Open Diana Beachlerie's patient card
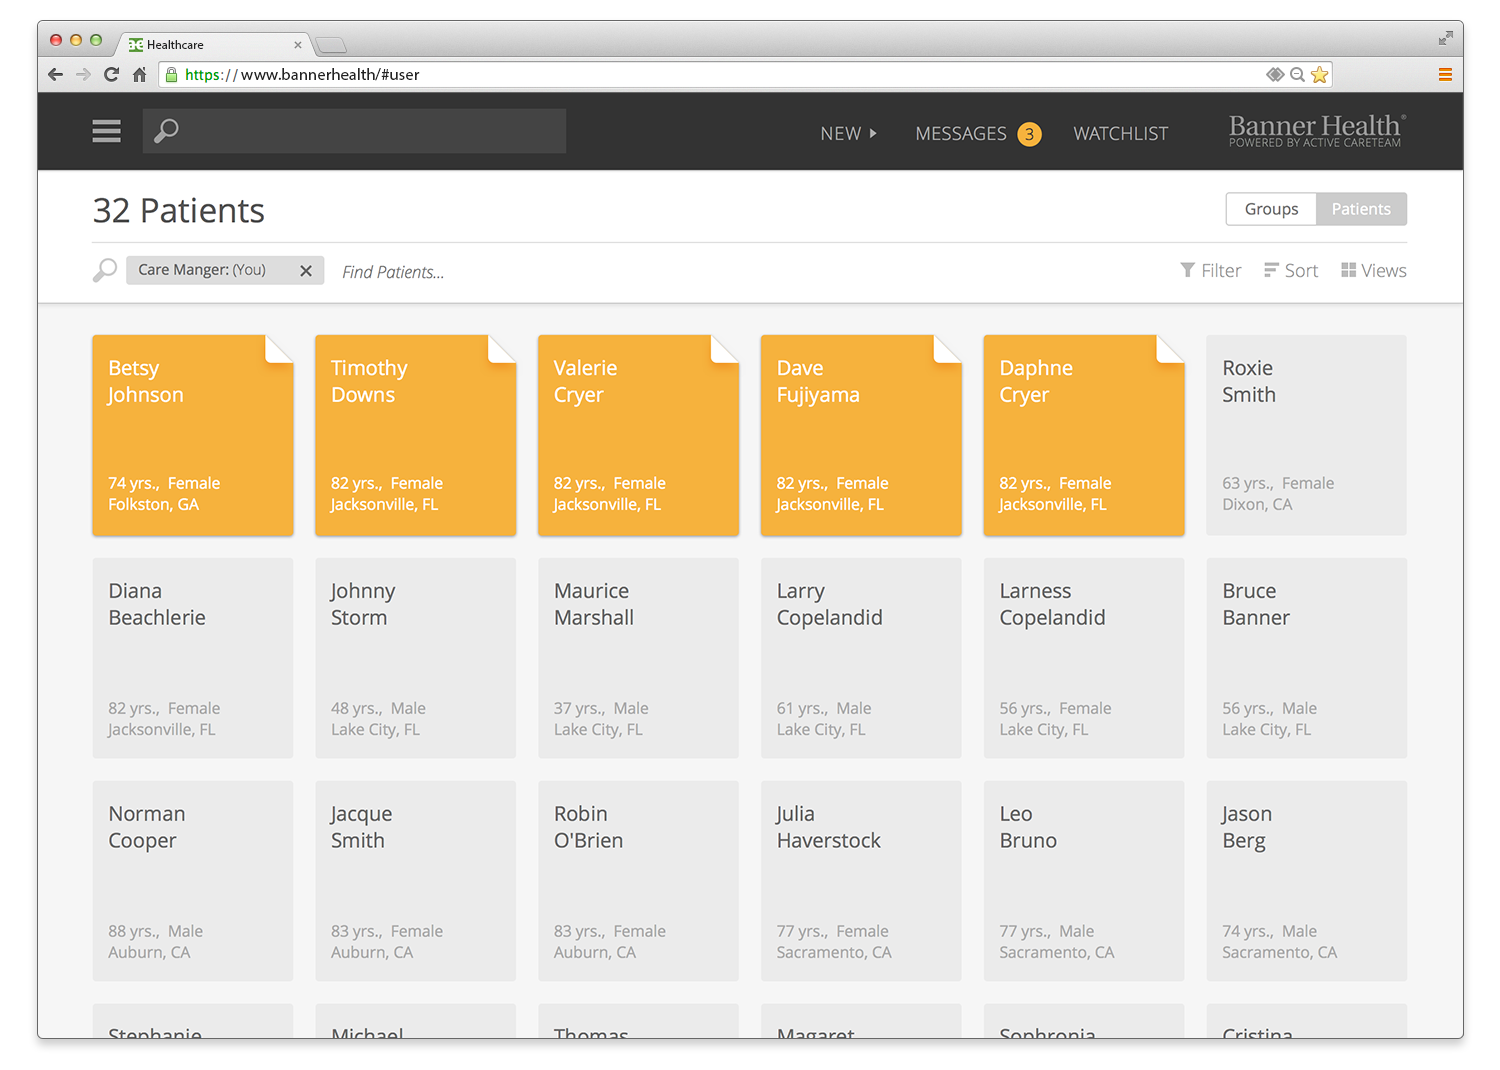The image size is (1500, 1070). (193, 658)
